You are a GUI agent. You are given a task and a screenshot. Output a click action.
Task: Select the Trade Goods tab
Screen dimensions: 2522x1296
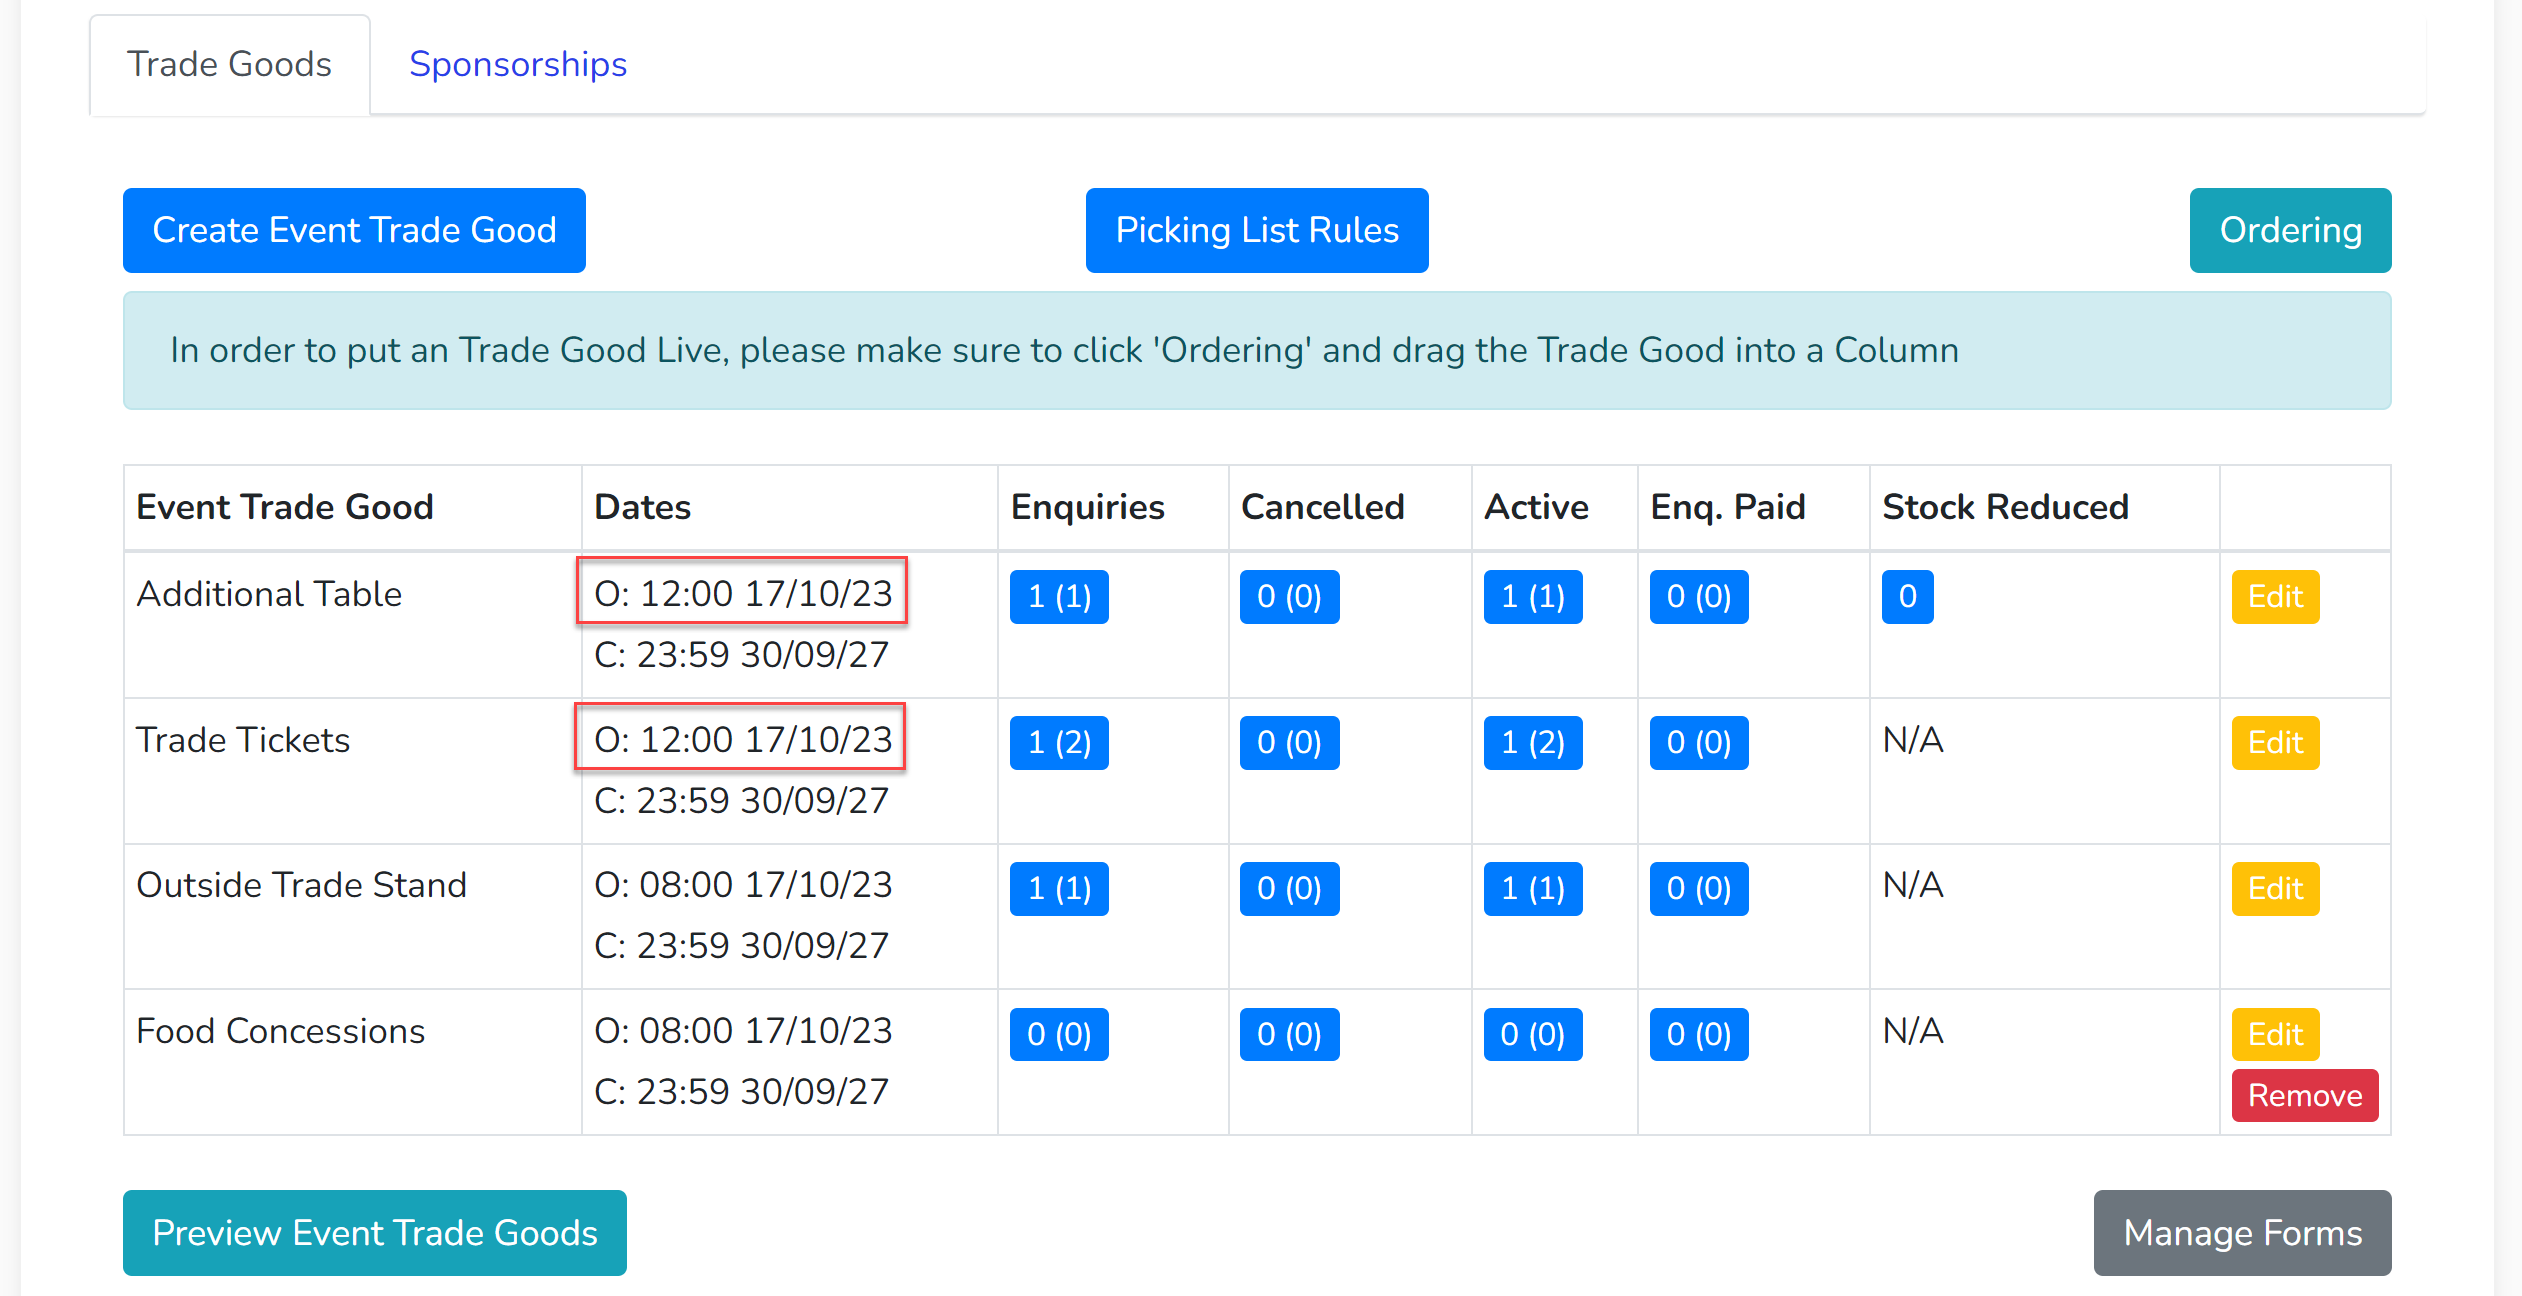tap(229, 64)
